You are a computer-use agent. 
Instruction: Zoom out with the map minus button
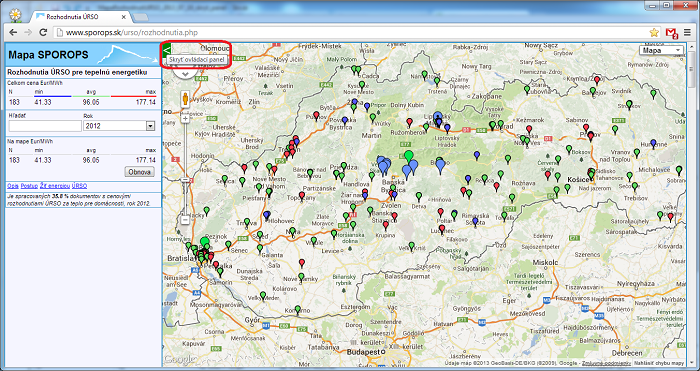click(x=186, y=220)
